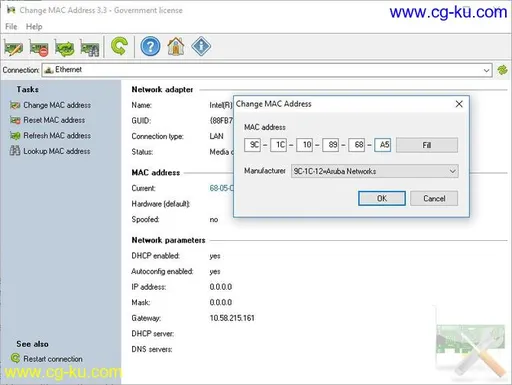Click the Hardware (default) label
Image resolution: width=512 pixels, height=385 pixels.
click(x=161, y=204)
